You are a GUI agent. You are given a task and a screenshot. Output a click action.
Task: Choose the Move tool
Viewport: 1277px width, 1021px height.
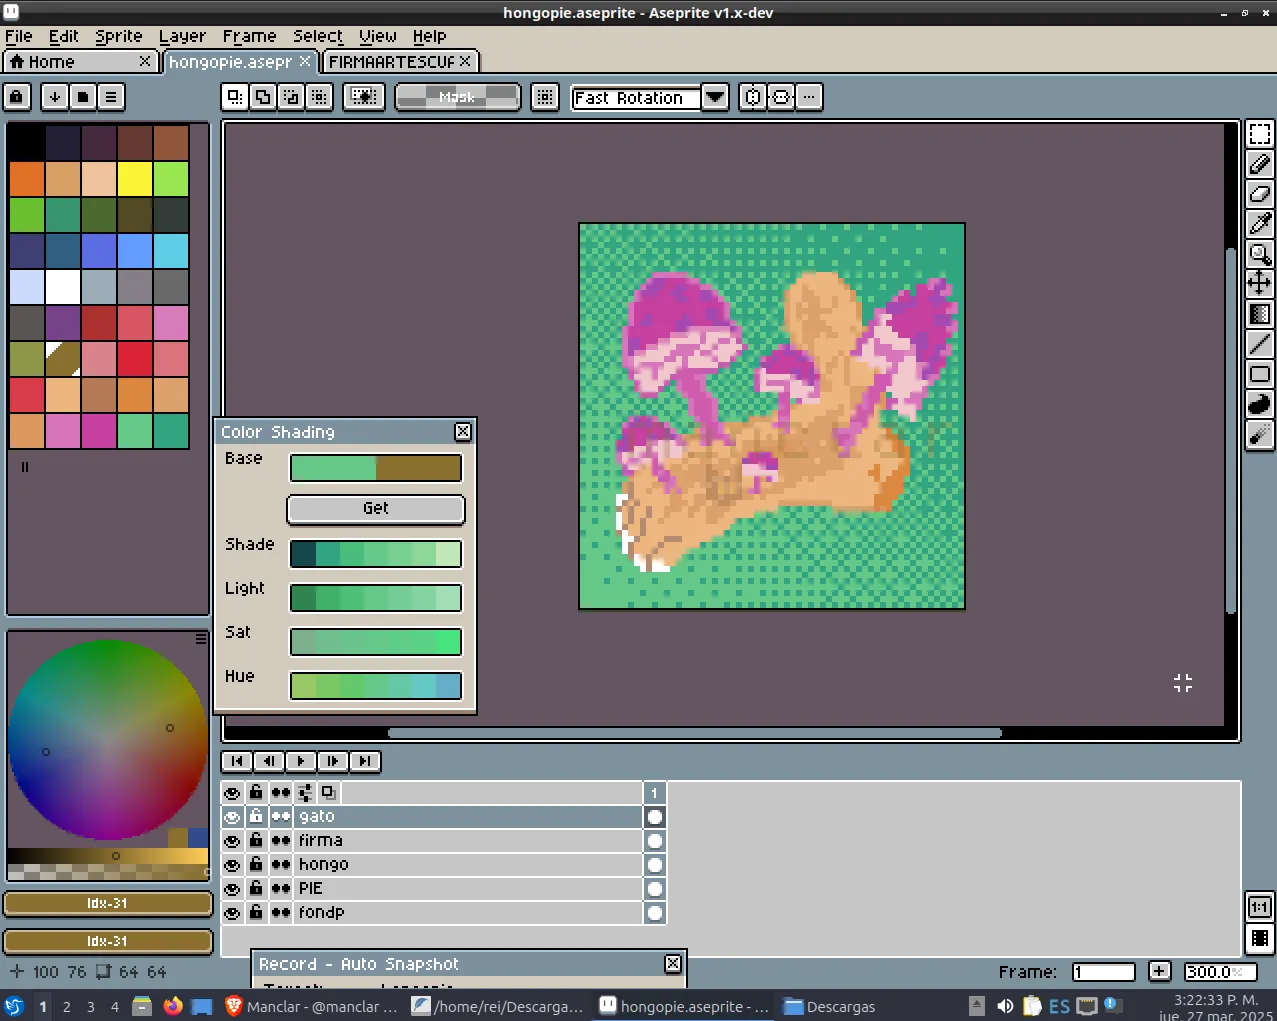[1259, 284]
